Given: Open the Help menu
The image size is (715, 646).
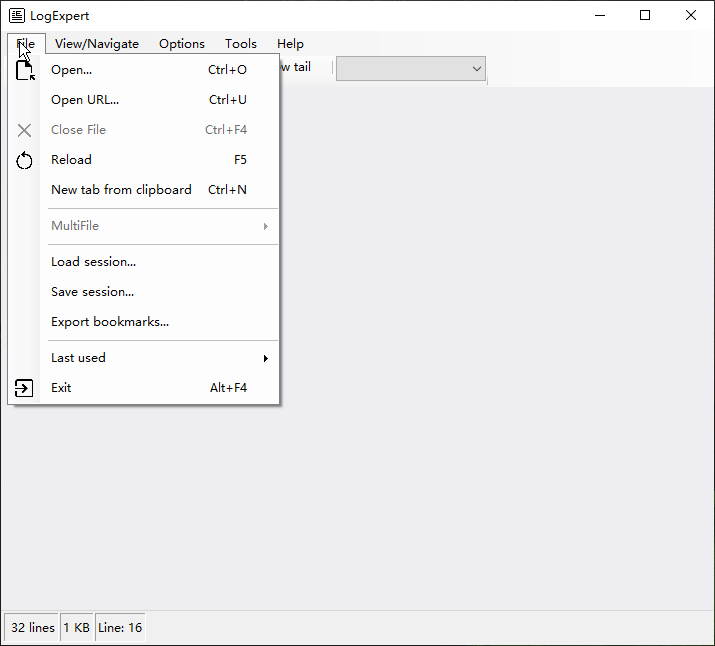Looking at the screenshot, I should coord(290,44).
